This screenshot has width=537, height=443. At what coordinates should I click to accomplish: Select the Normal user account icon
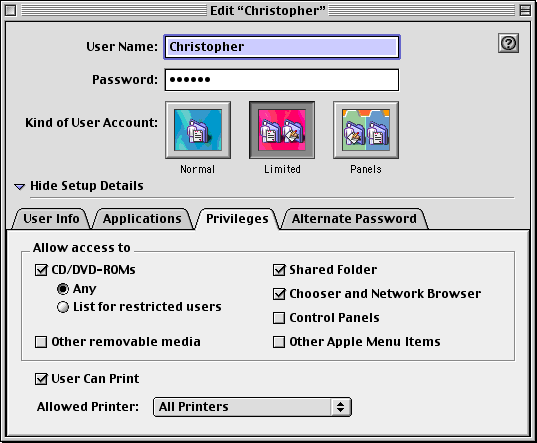pyautogui.click(x=198, y=130)
